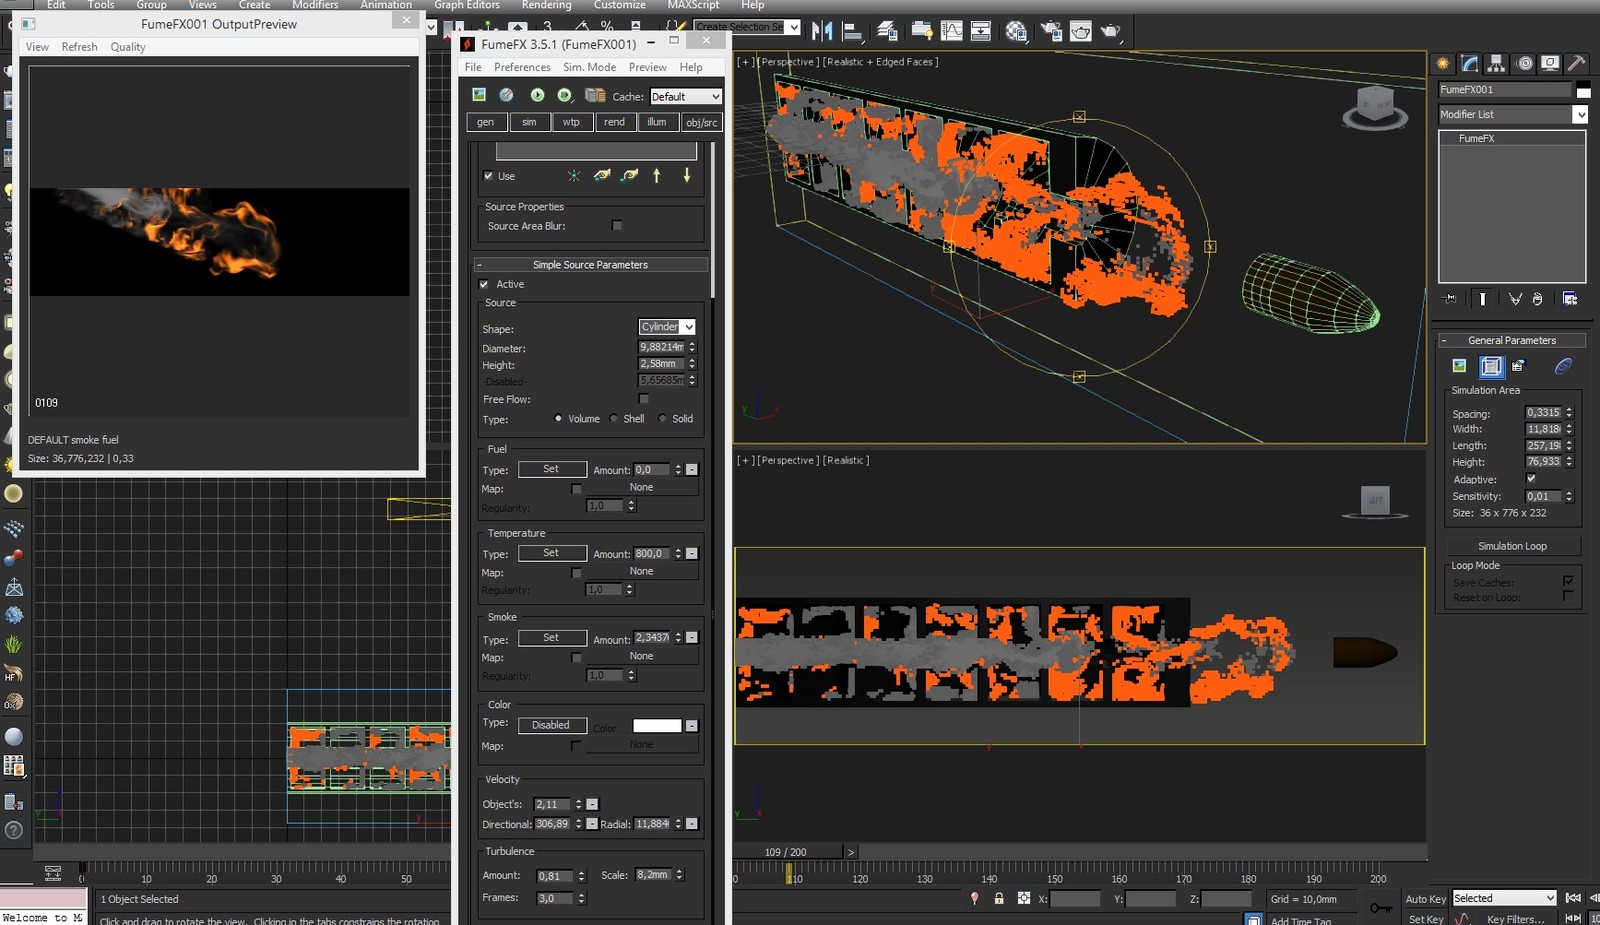Screen dimensions: 1600x925
Task: Enable the Free Flow checkbox
Action: [x=644, y=399]
